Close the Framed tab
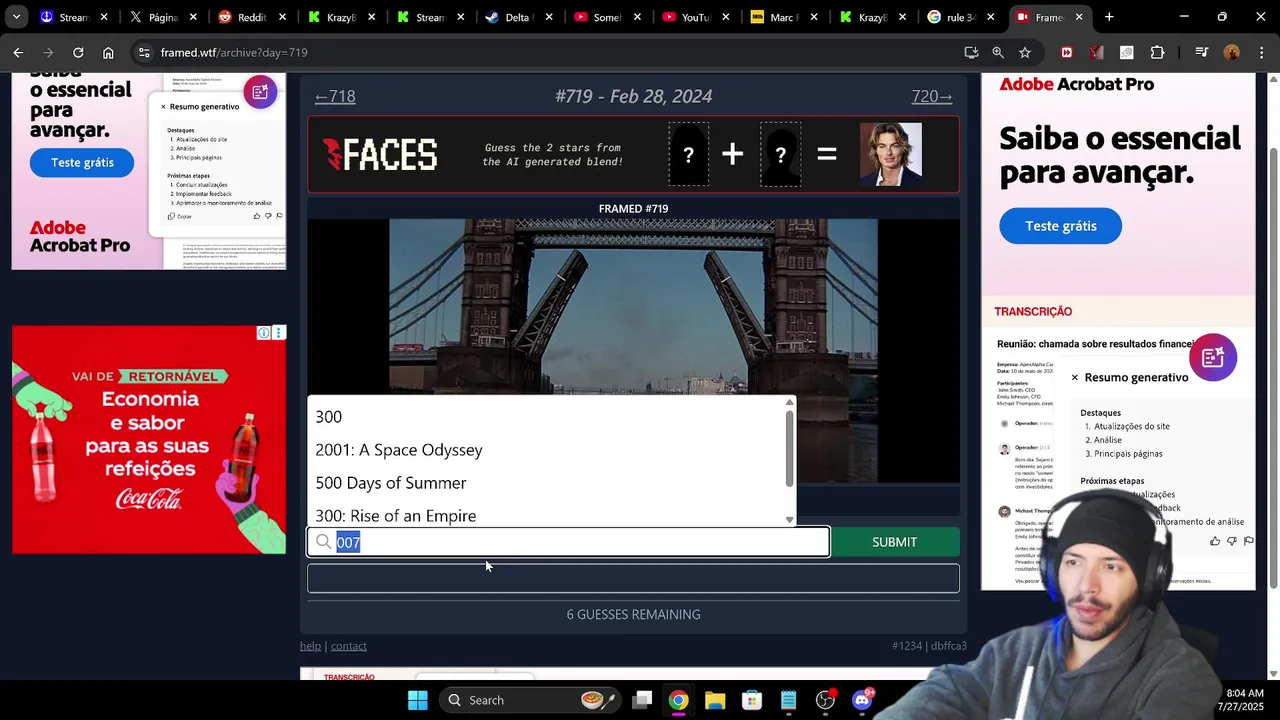This screenshot has height=720, width=1280. (x=1079, y=17)
